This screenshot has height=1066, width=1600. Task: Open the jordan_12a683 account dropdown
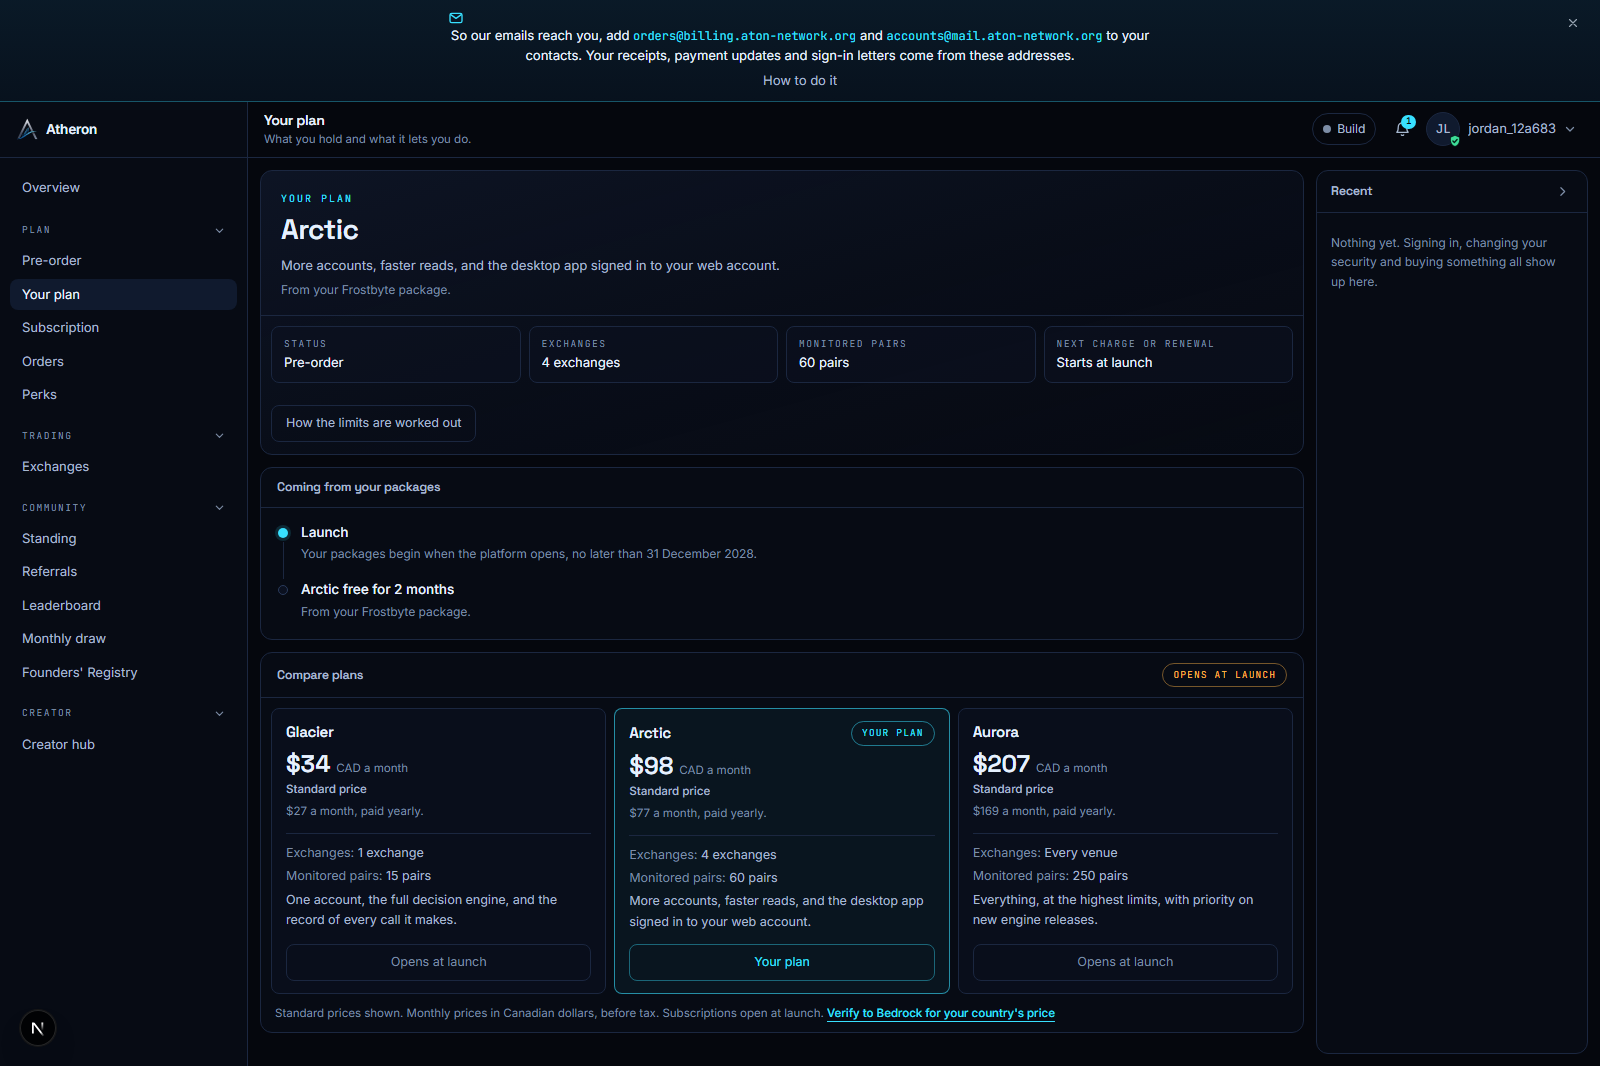click(x=1521, y=129)
